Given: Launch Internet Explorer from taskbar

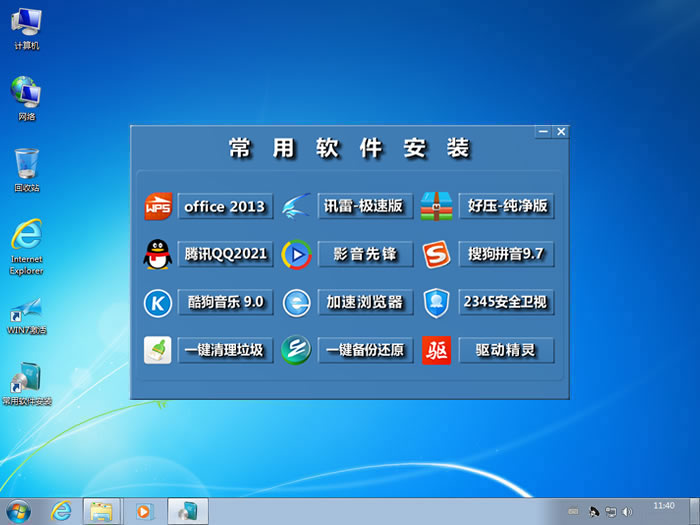Looking at the screenshot, I should click(x=61, y=512).
